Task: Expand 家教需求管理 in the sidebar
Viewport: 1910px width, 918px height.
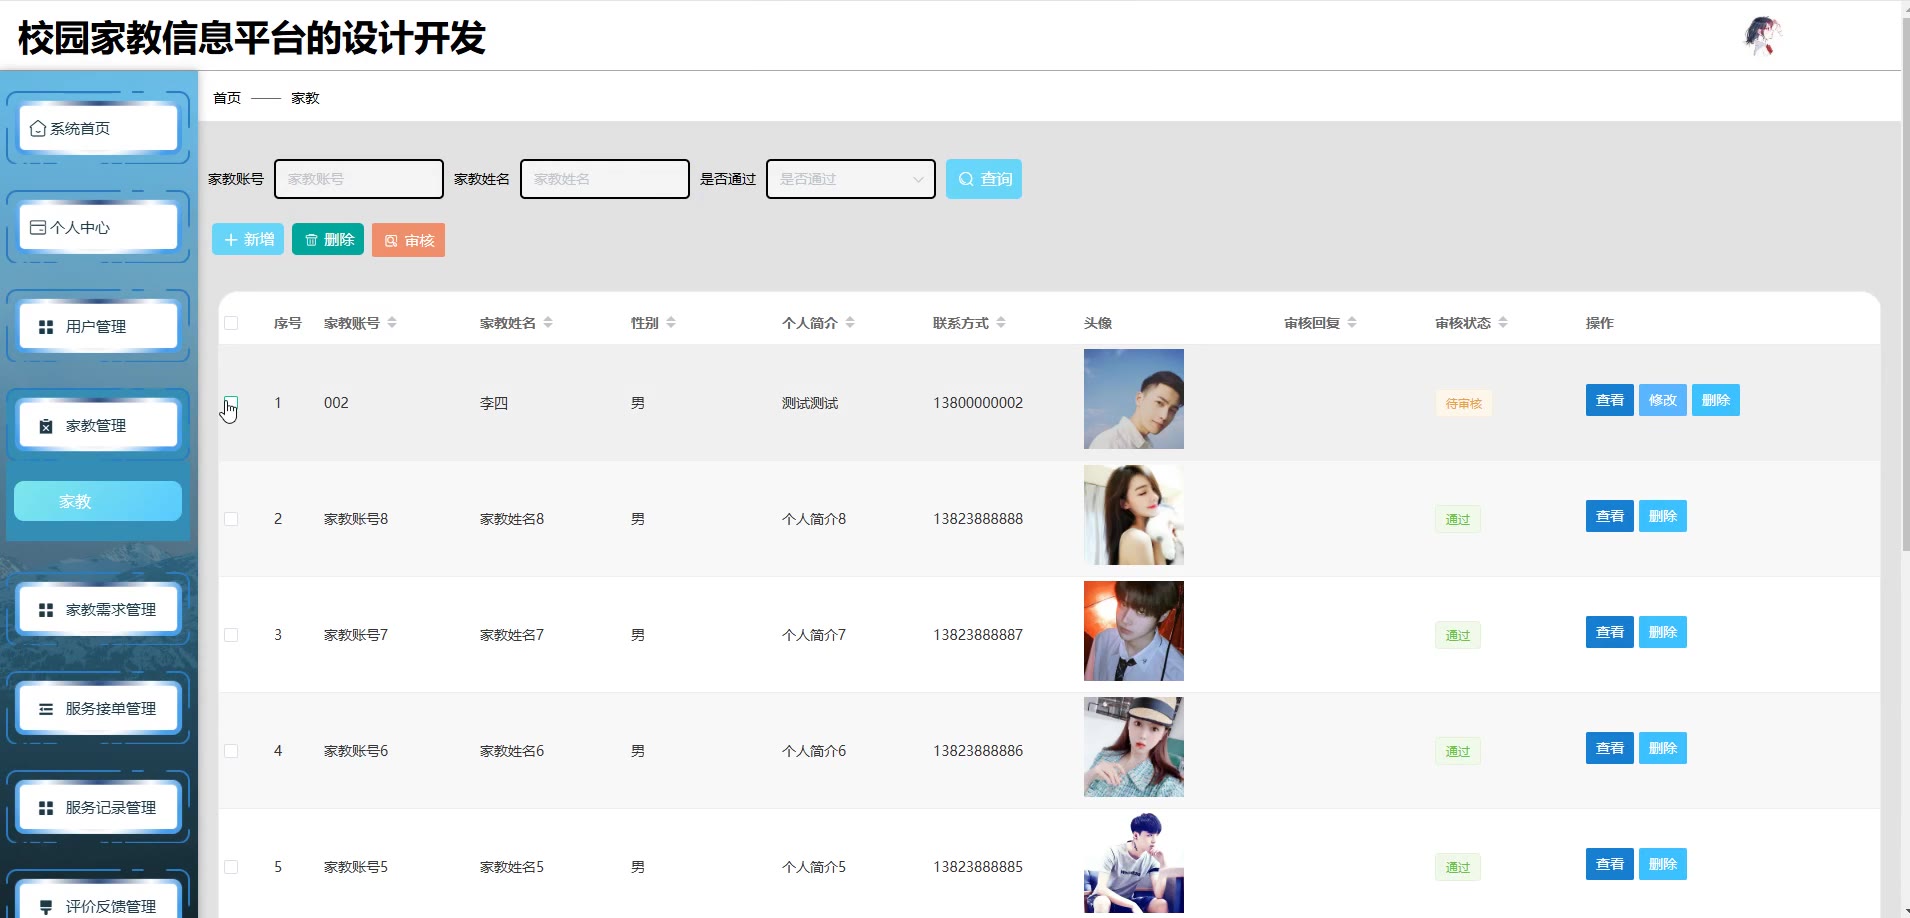Action: [x=98, y=609]
